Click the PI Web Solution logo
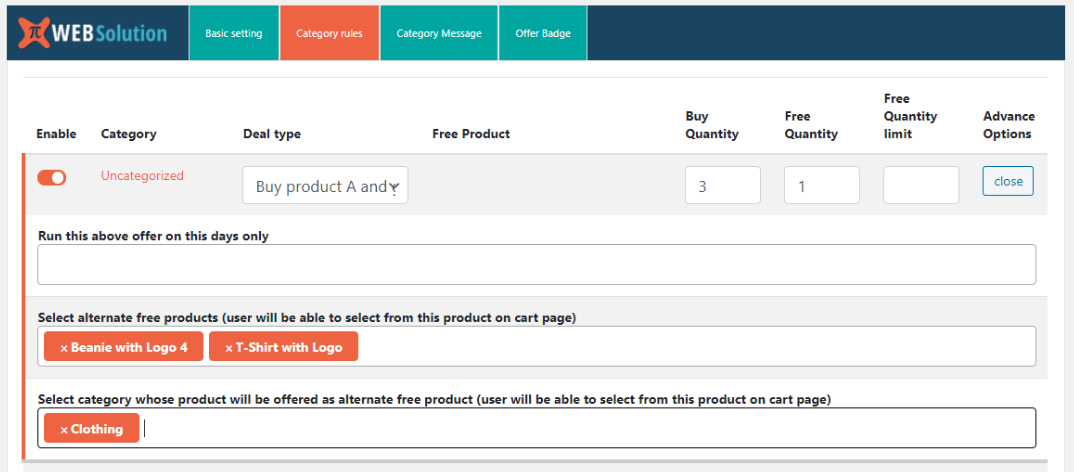Image resolution: width=1074 pixels, height=472 pixels. (93, 32)
